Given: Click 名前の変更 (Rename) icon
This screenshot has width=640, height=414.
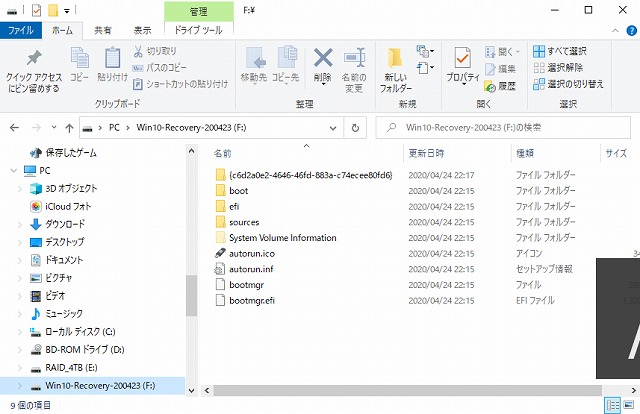Looking at the screenshot, I should coord(353,69).
